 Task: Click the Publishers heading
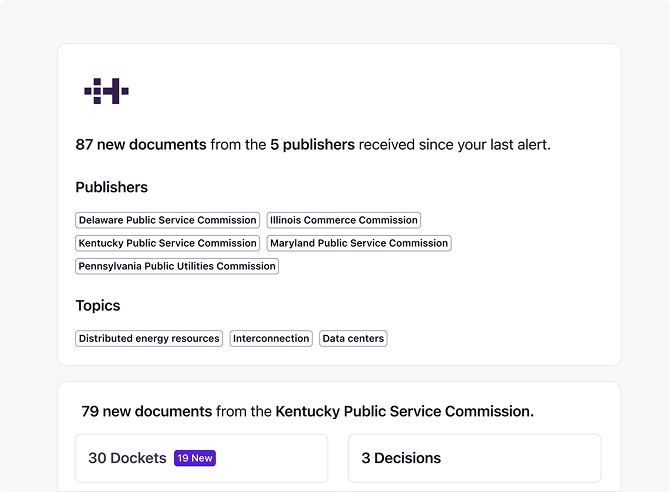pyautogui.click(x=112, y=187)
